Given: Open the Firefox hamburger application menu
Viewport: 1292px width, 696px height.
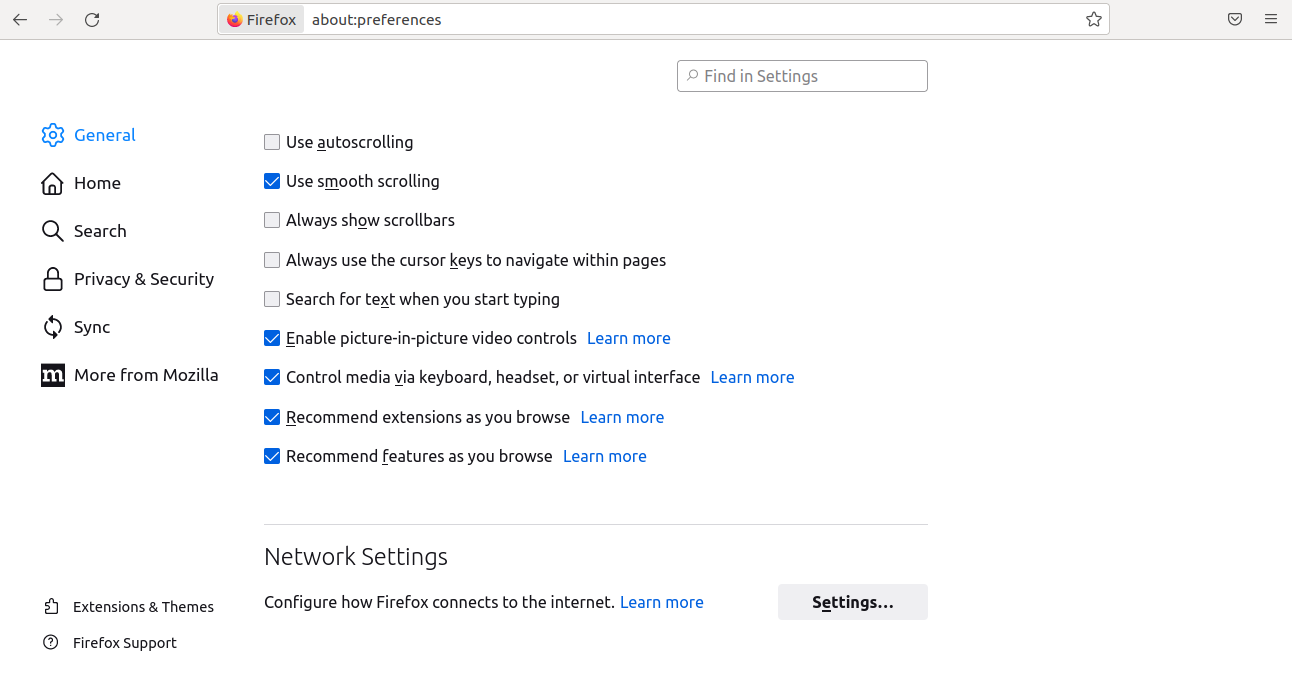Looking at the screenshot, I should point(1271,20).
